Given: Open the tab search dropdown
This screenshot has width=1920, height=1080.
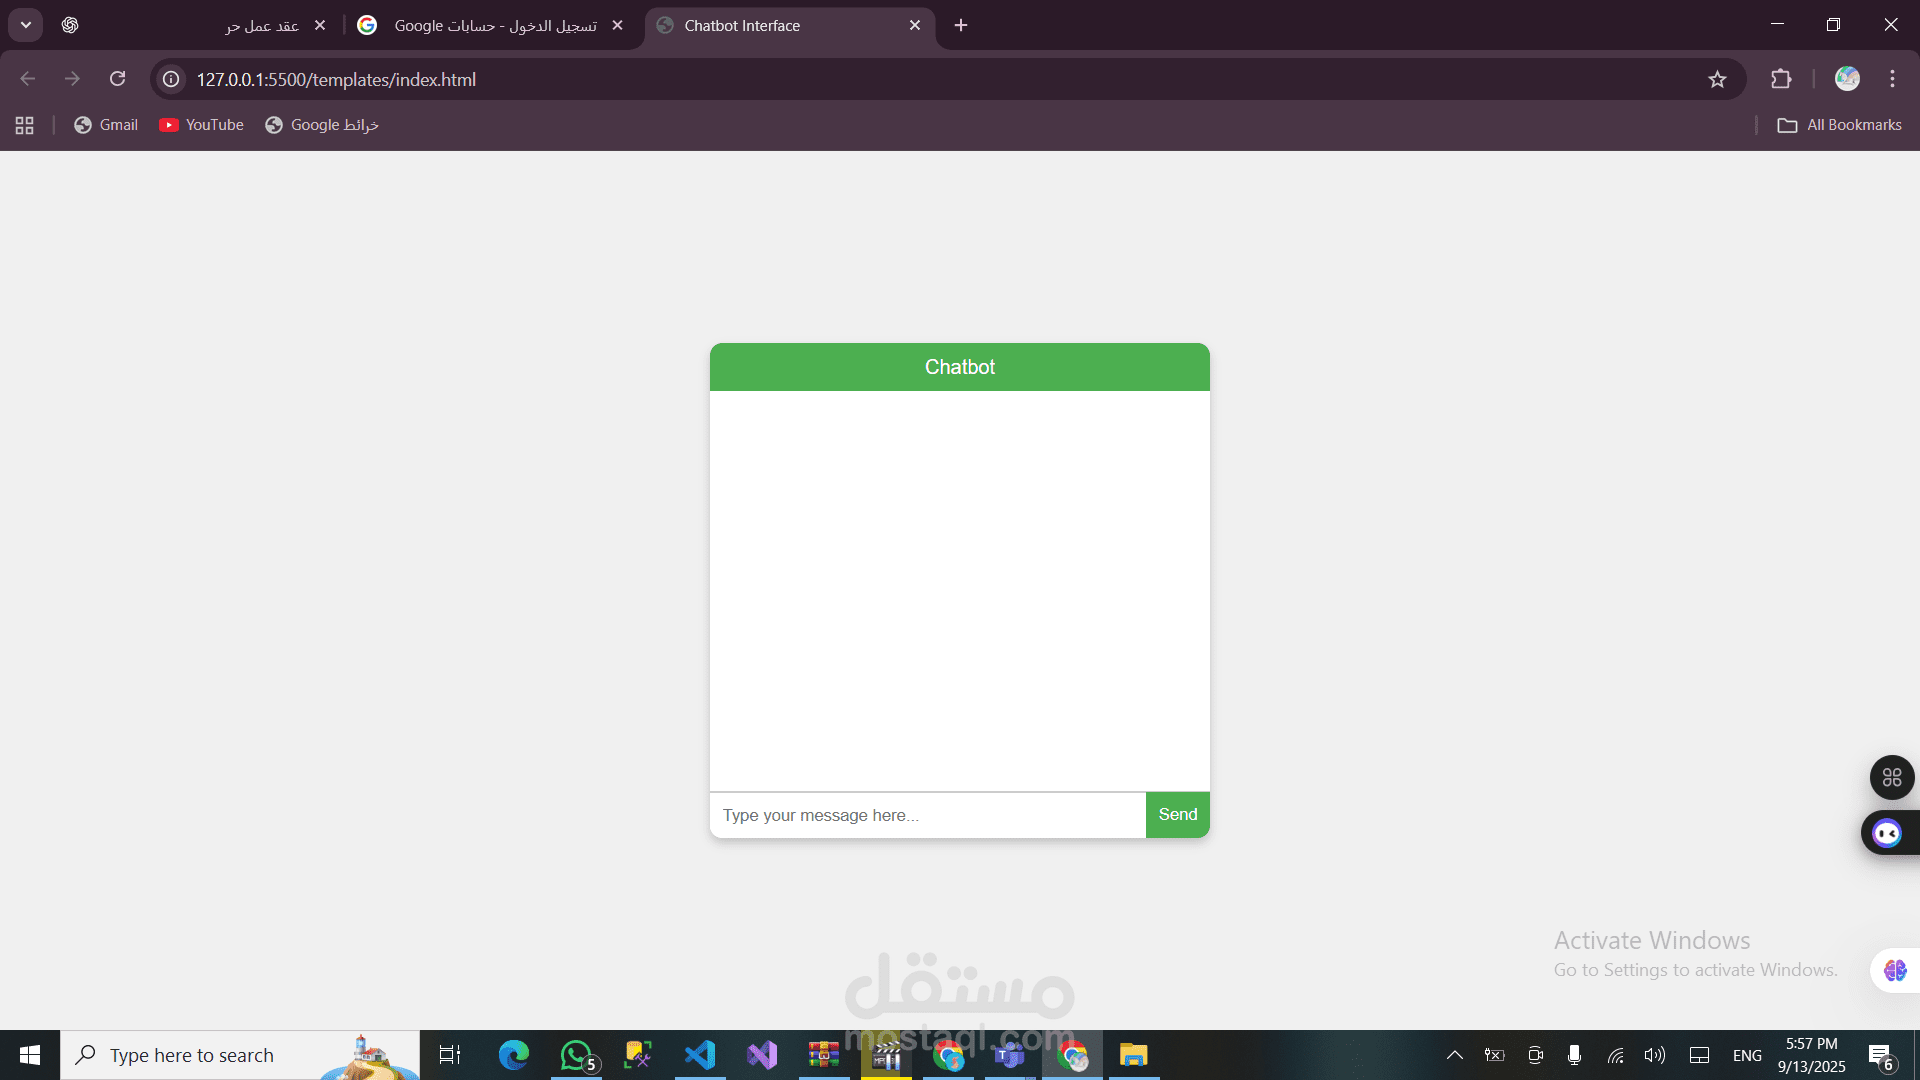Looking at the screenshot, I should (26, 25).
